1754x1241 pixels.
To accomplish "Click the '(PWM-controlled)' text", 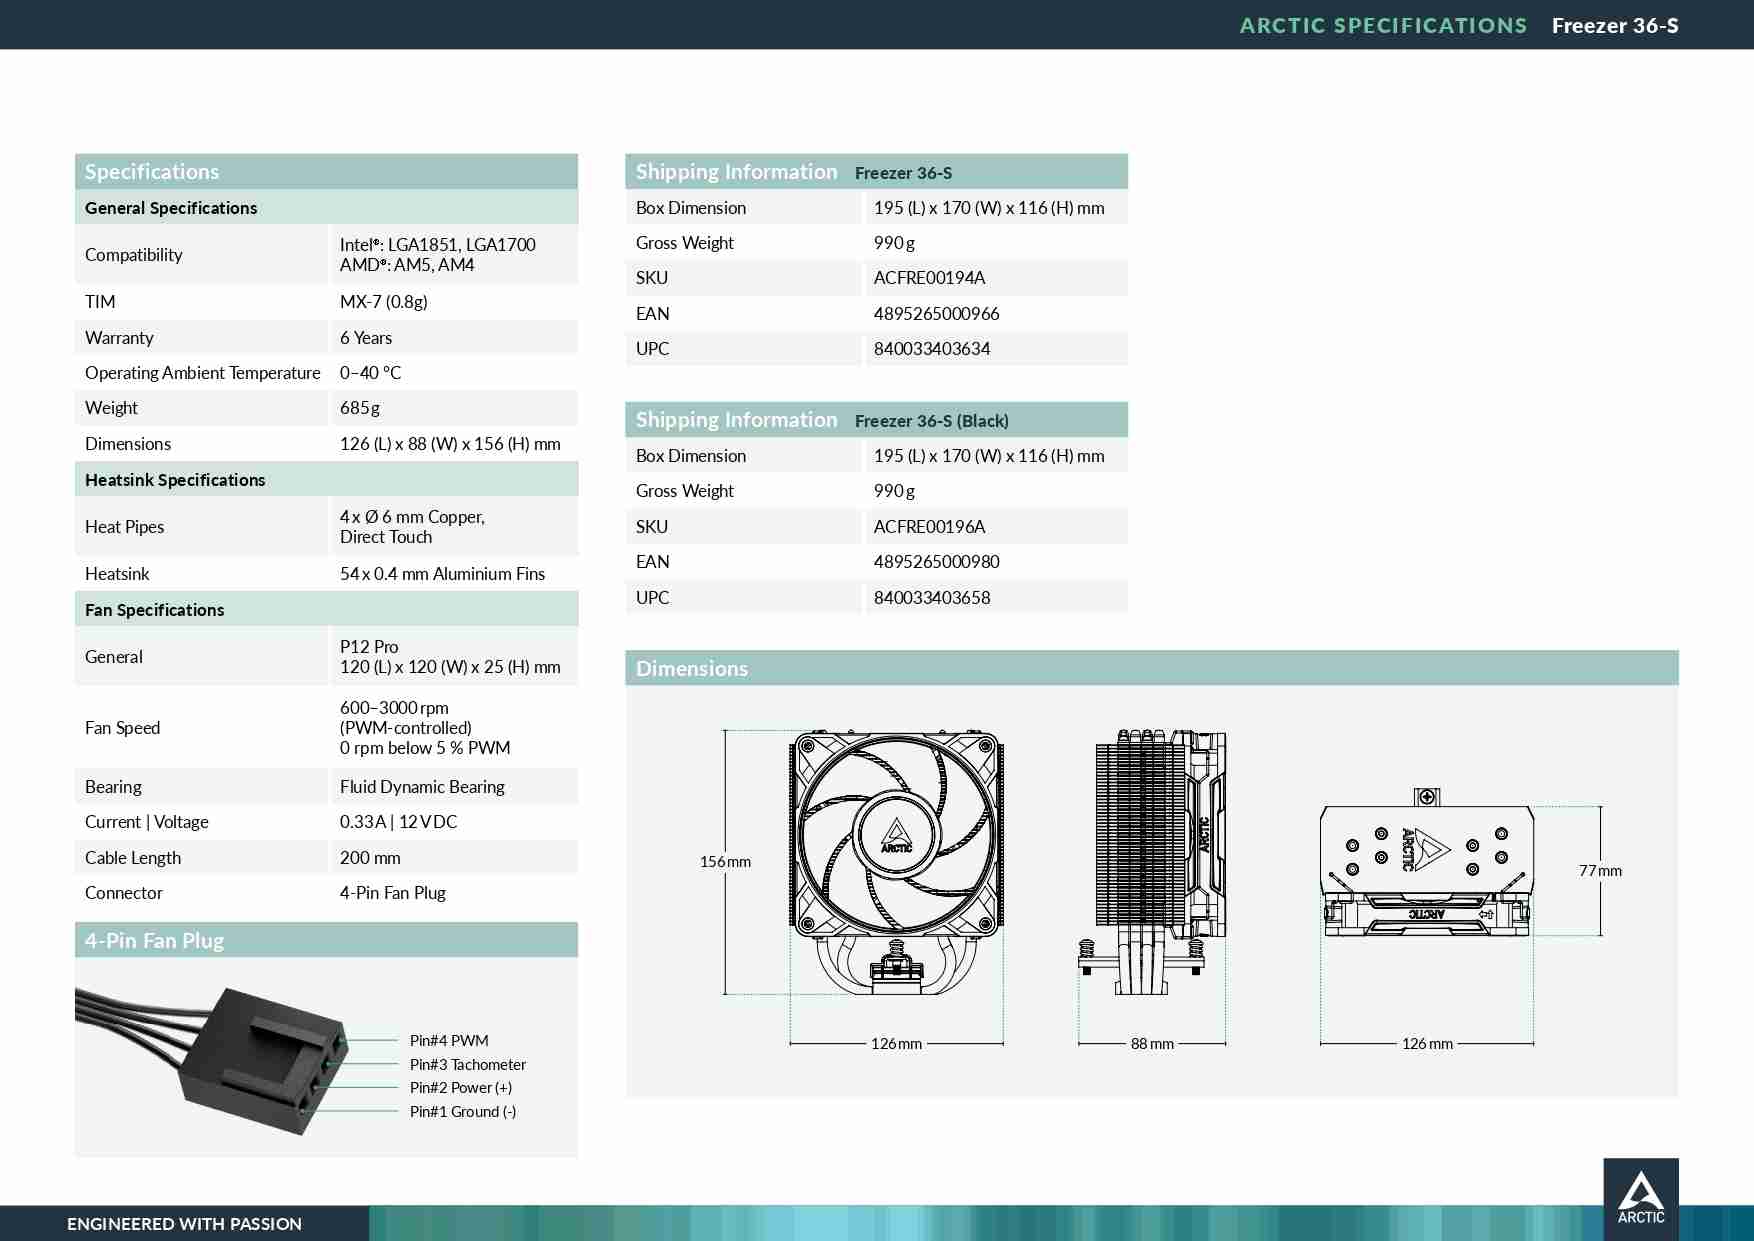I will (406, 728).
